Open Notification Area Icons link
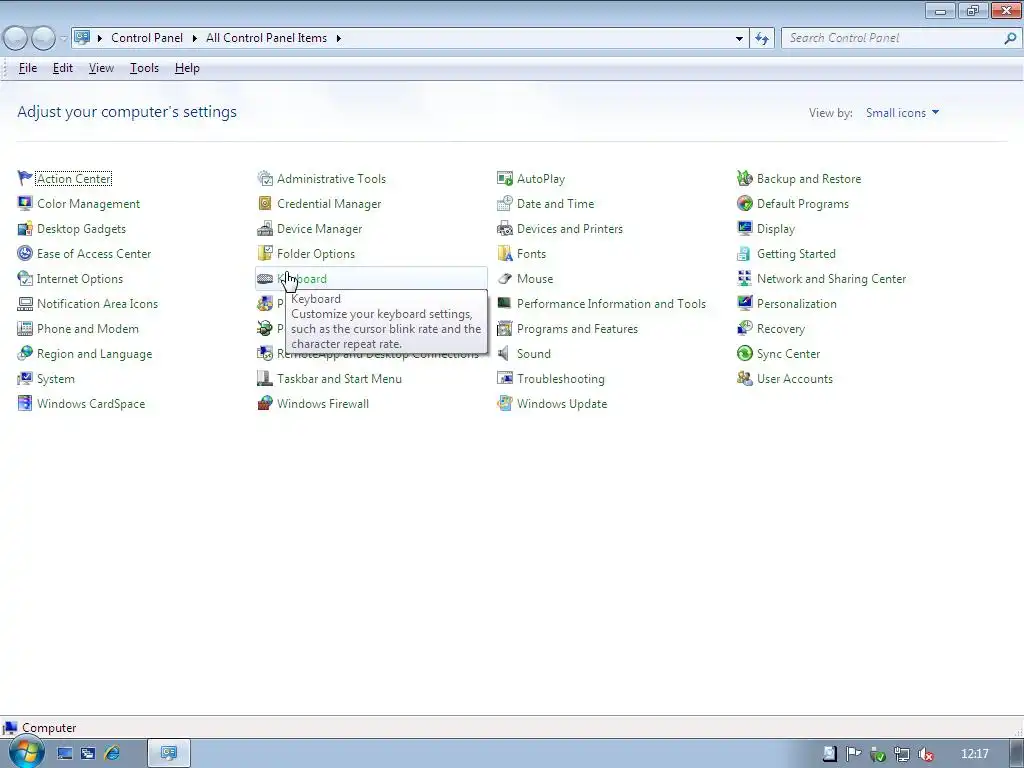 click(97, 304)
